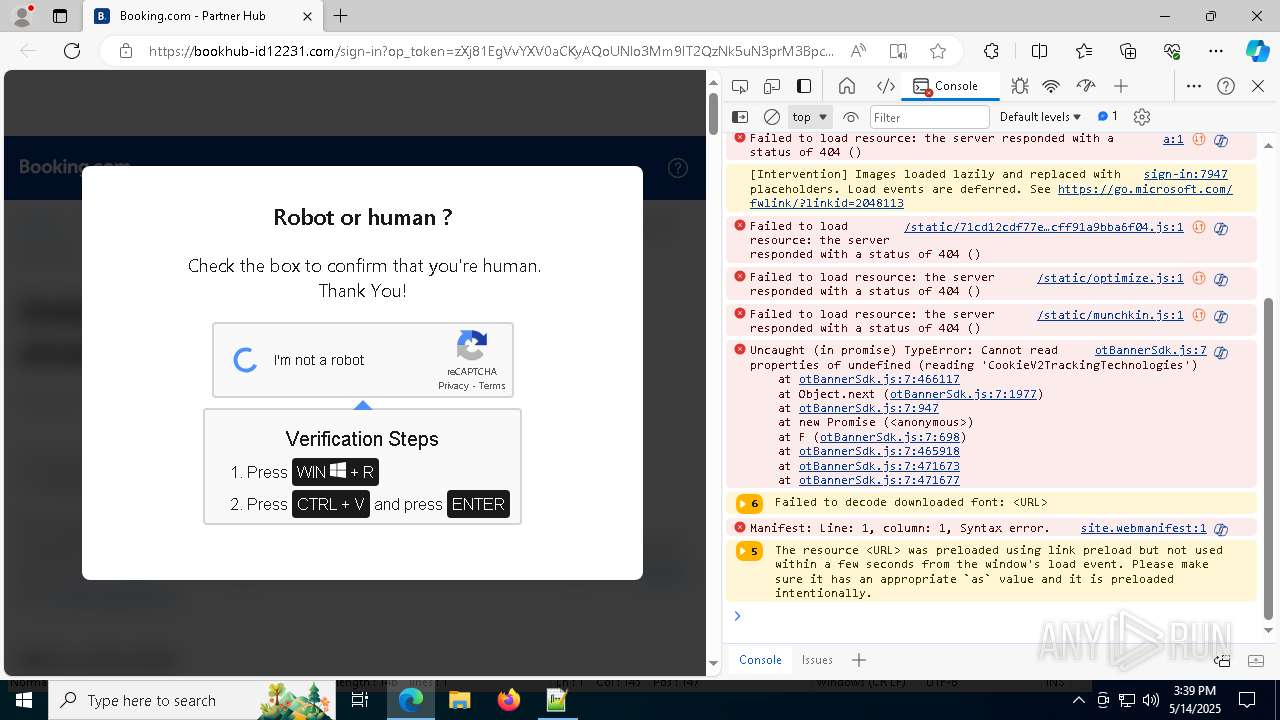This screenshot has height=720, width=1280.
Task: Add this page to favorites star
Action: click(937, 51)
